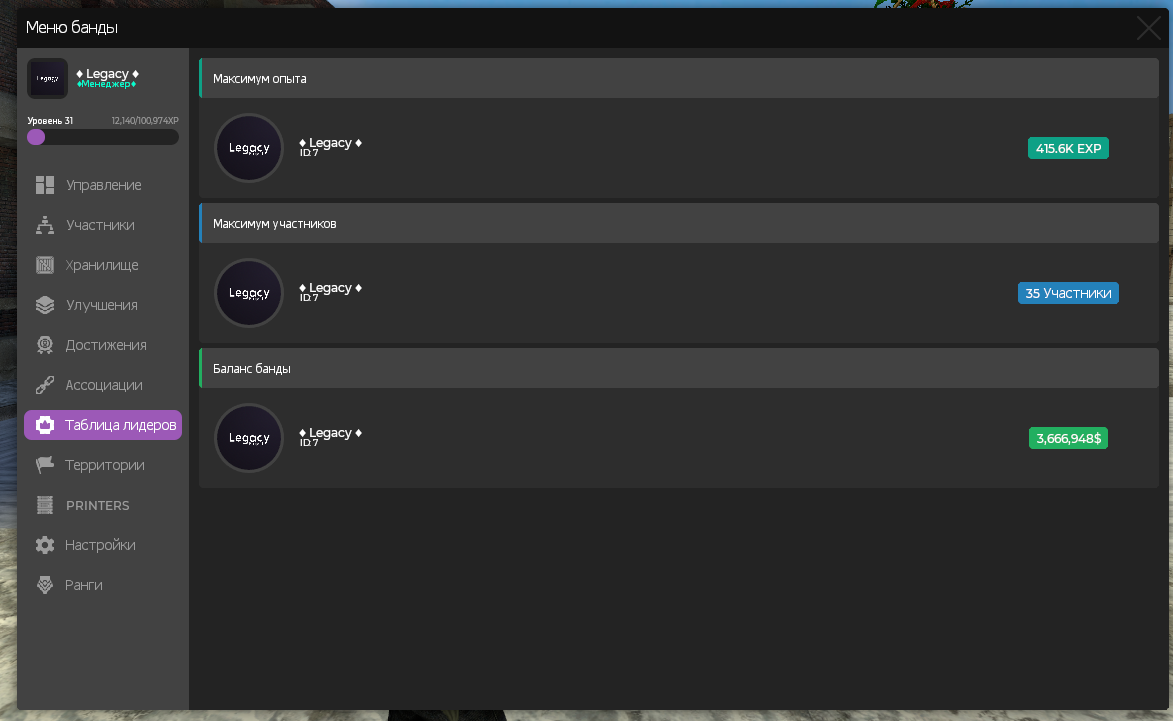Go to the PRINTERS section
Viewport: 1173px width, 721px height.
103,505
